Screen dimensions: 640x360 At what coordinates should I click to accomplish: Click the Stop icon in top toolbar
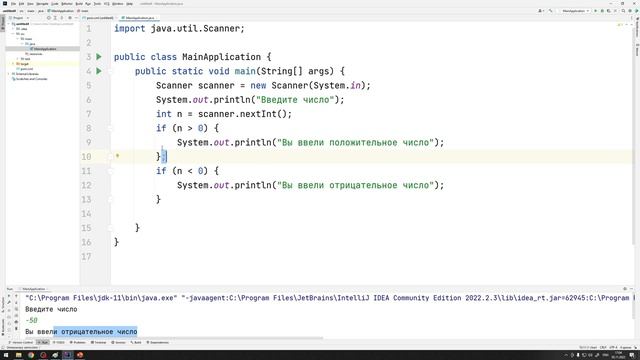[x=616, y=11]
